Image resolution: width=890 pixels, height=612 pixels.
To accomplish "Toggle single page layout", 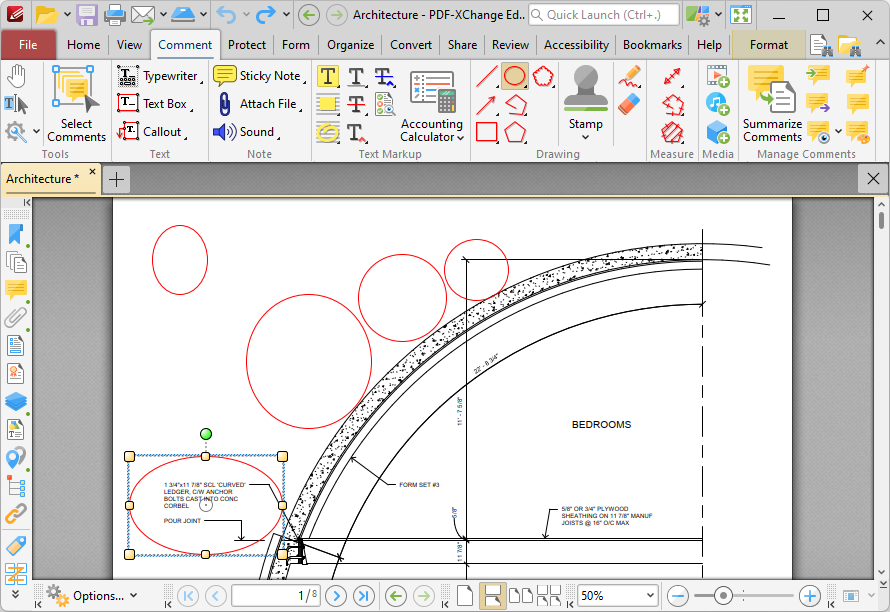I will tap(465, 596).
